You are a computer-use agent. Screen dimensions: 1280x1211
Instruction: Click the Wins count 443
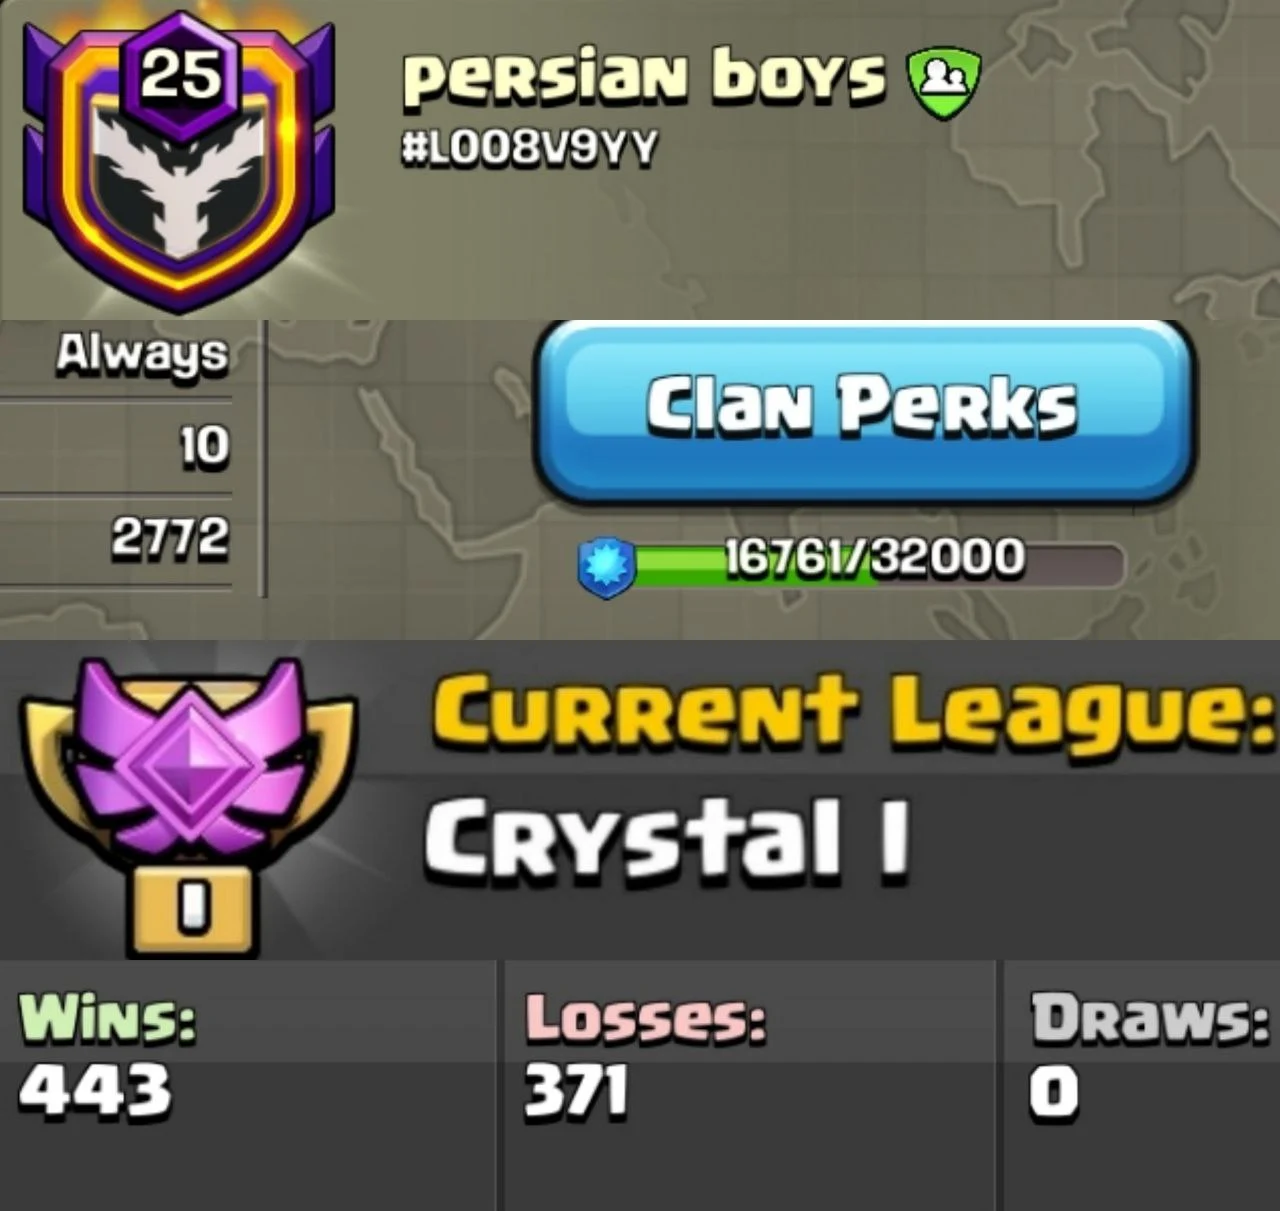tap(95, 1090)
